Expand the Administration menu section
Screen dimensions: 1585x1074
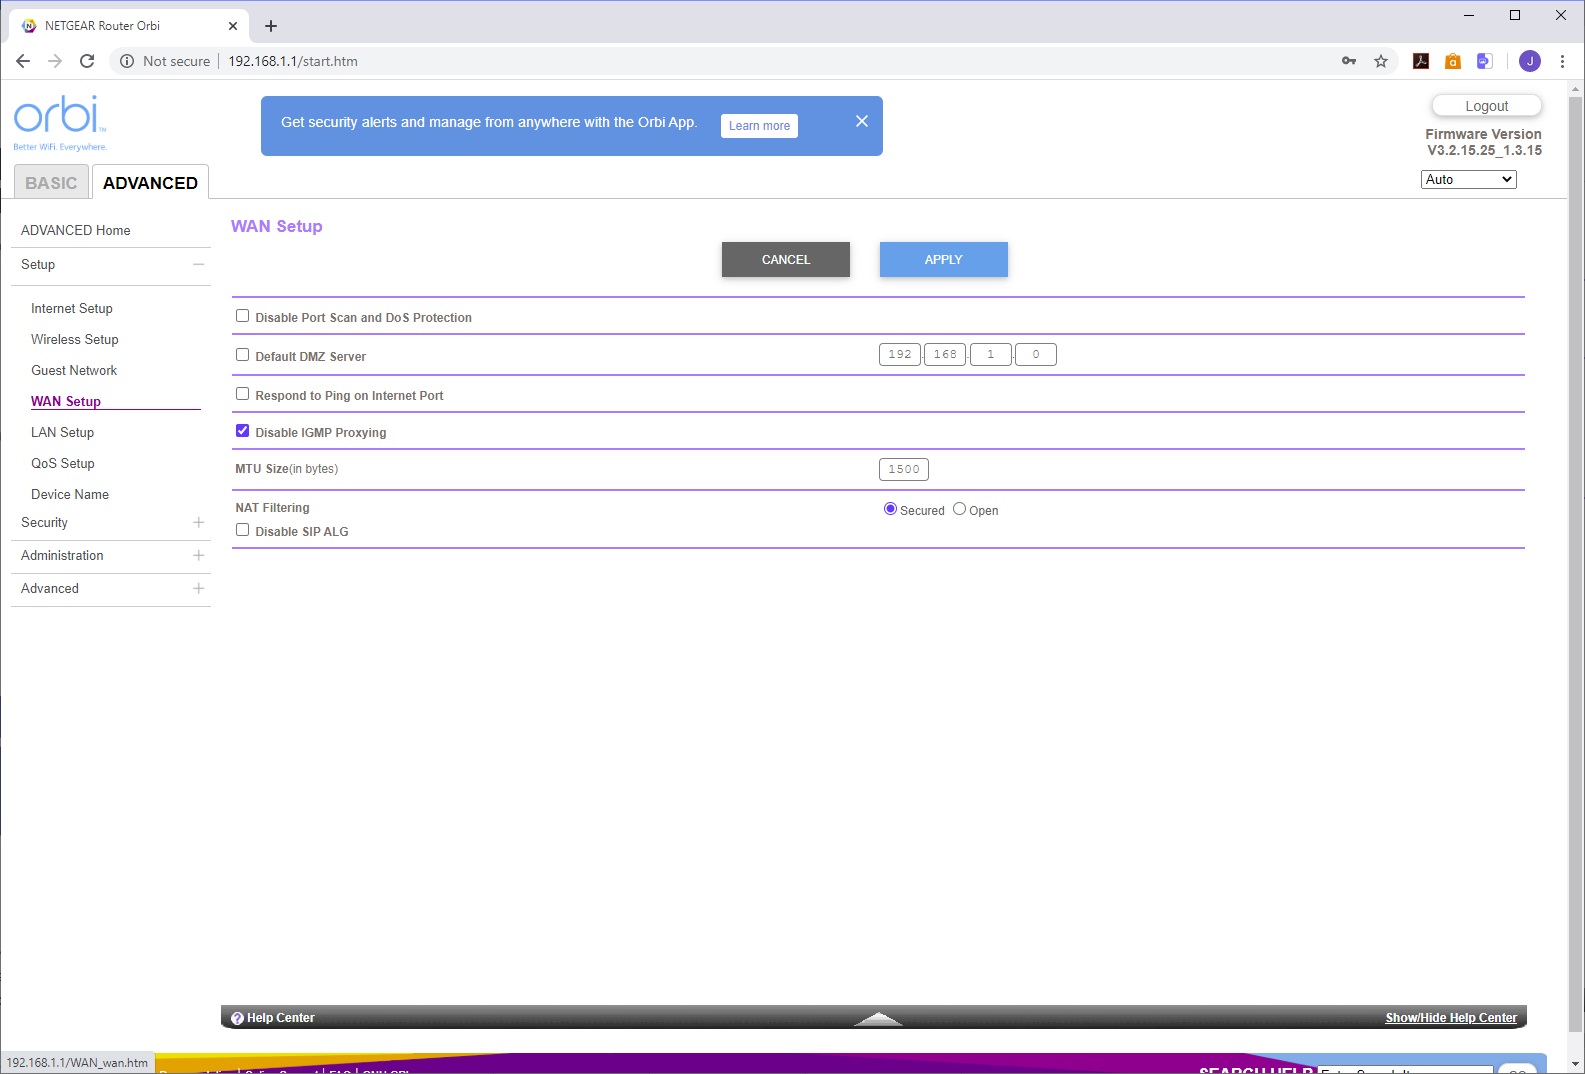tap(198, 555)
